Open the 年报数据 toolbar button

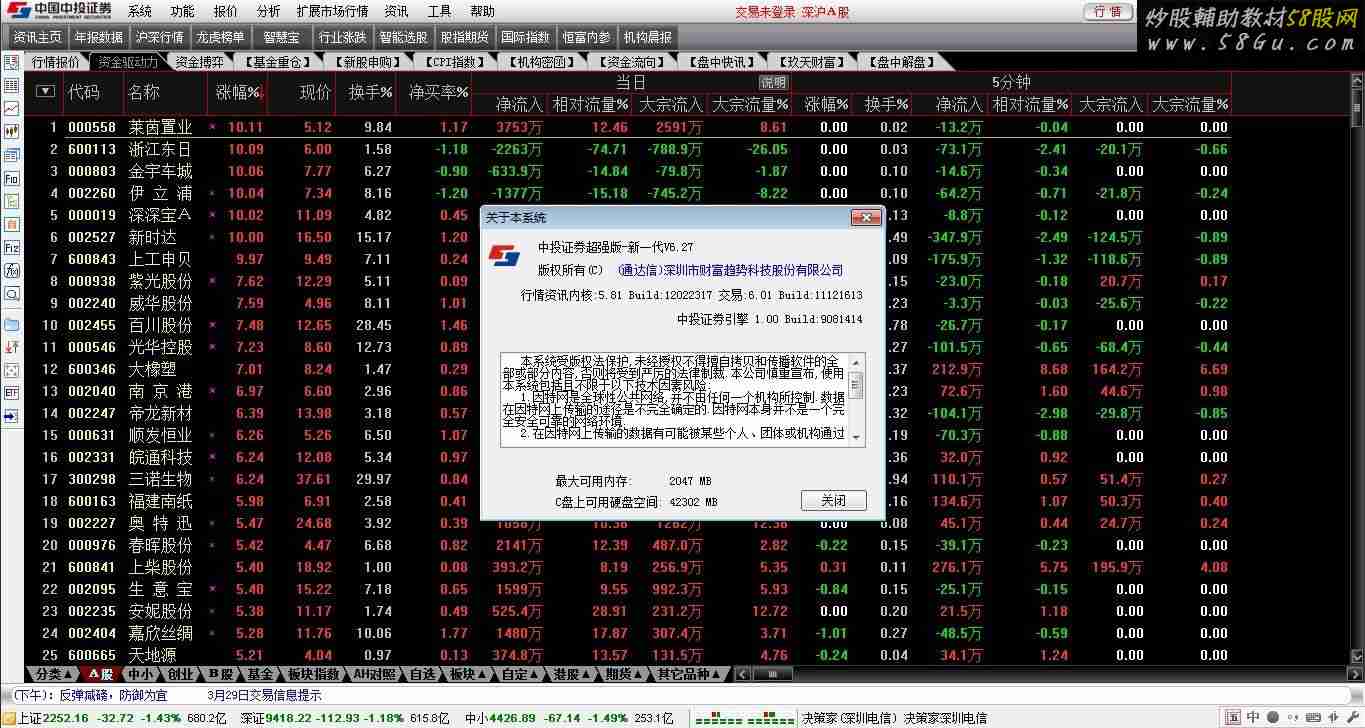pyautogui.click(x=98, y=37)
